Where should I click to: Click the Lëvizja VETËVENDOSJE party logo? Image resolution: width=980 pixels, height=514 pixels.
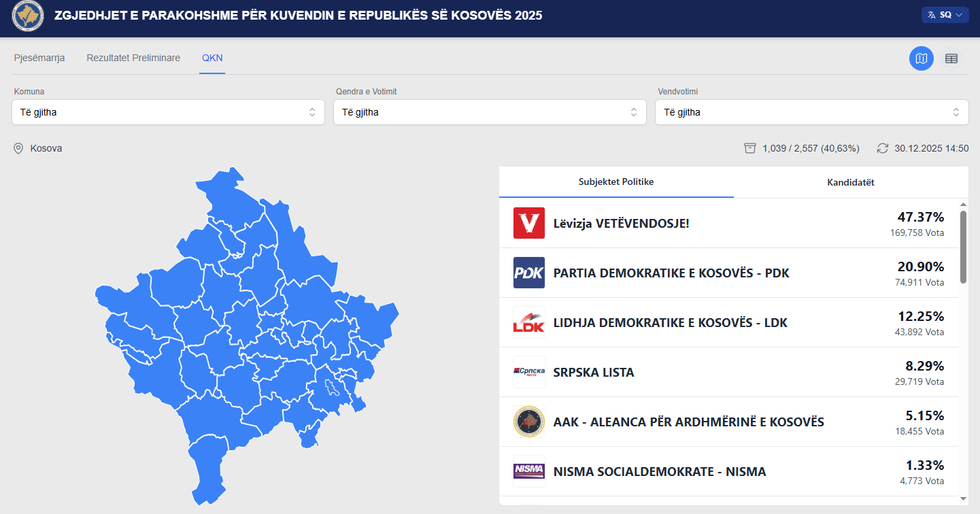[528, 223]
